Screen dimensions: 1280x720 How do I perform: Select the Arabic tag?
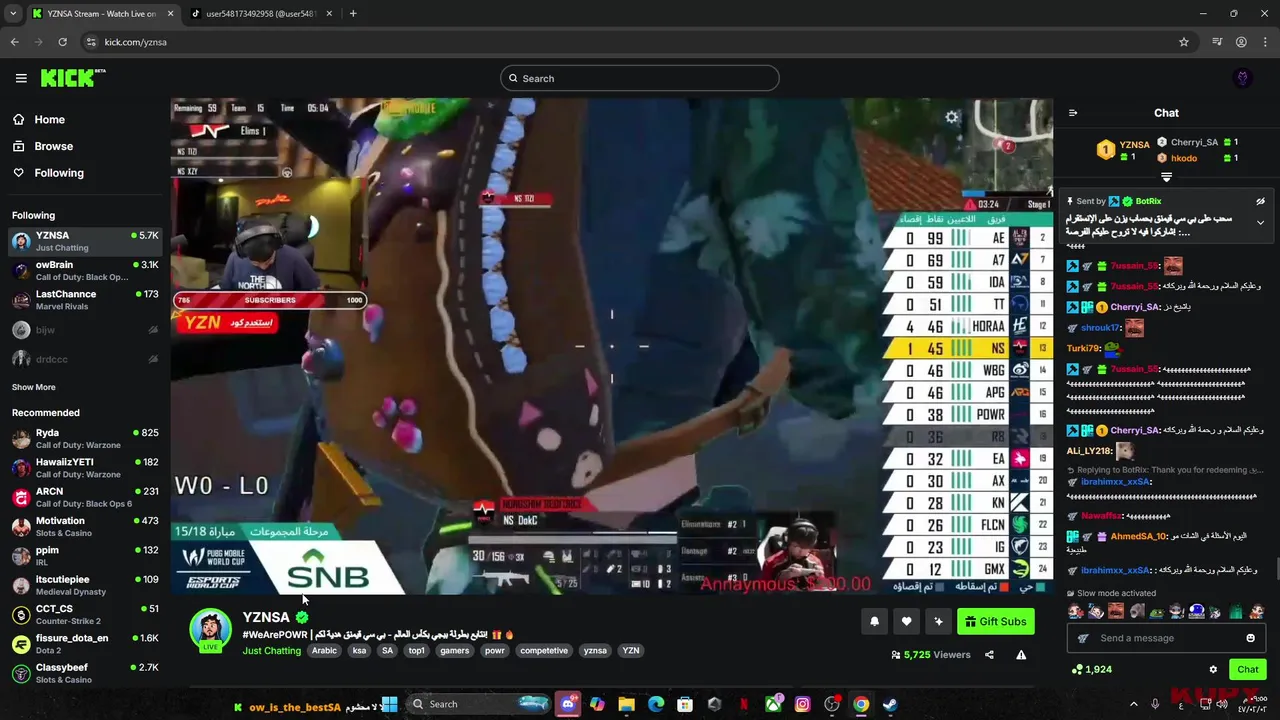coord(324,651)
